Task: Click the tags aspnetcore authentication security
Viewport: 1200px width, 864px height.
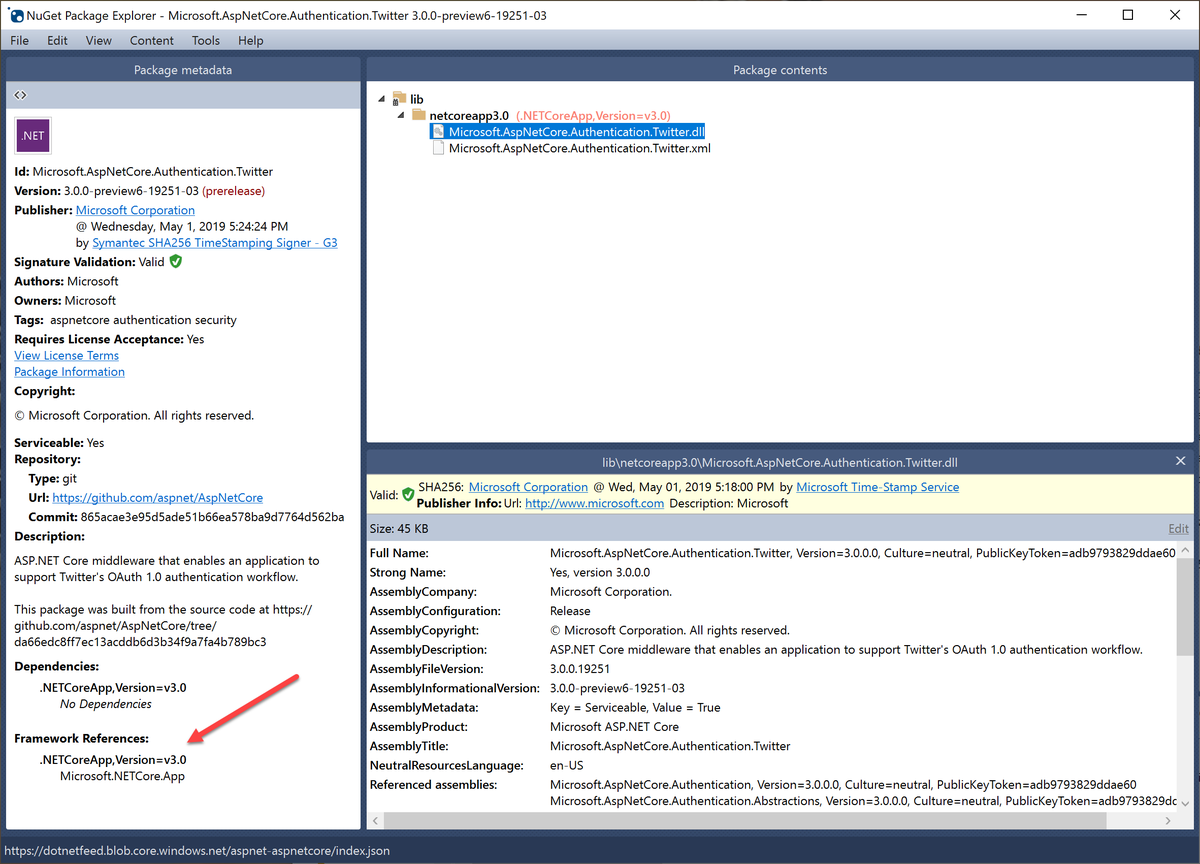Action: click(x=143, y=320)
